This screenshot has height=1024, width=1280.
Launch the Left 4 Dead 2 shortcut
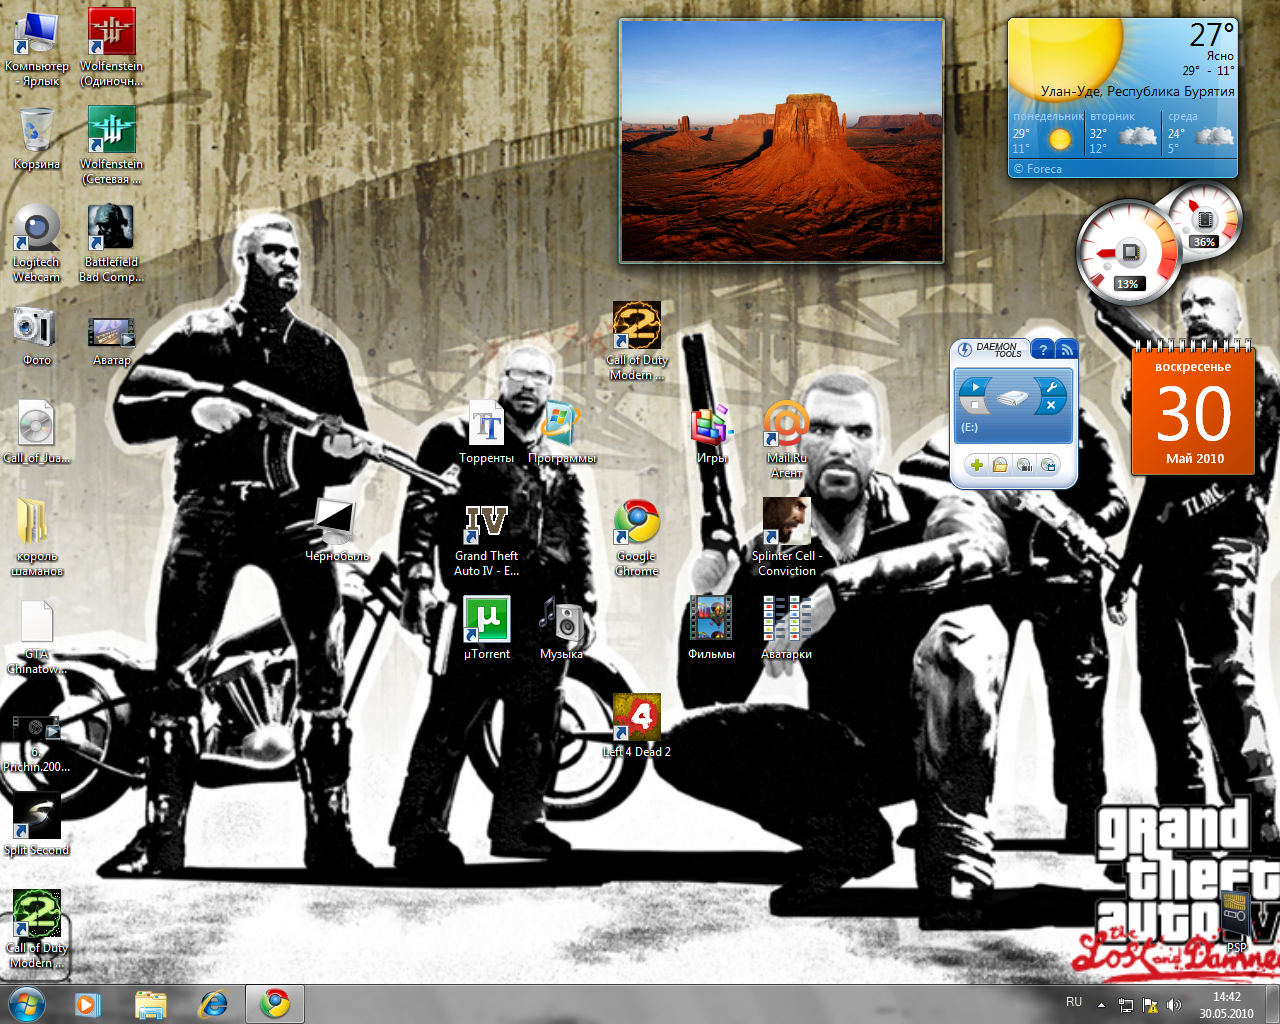(x=637, y=726)
